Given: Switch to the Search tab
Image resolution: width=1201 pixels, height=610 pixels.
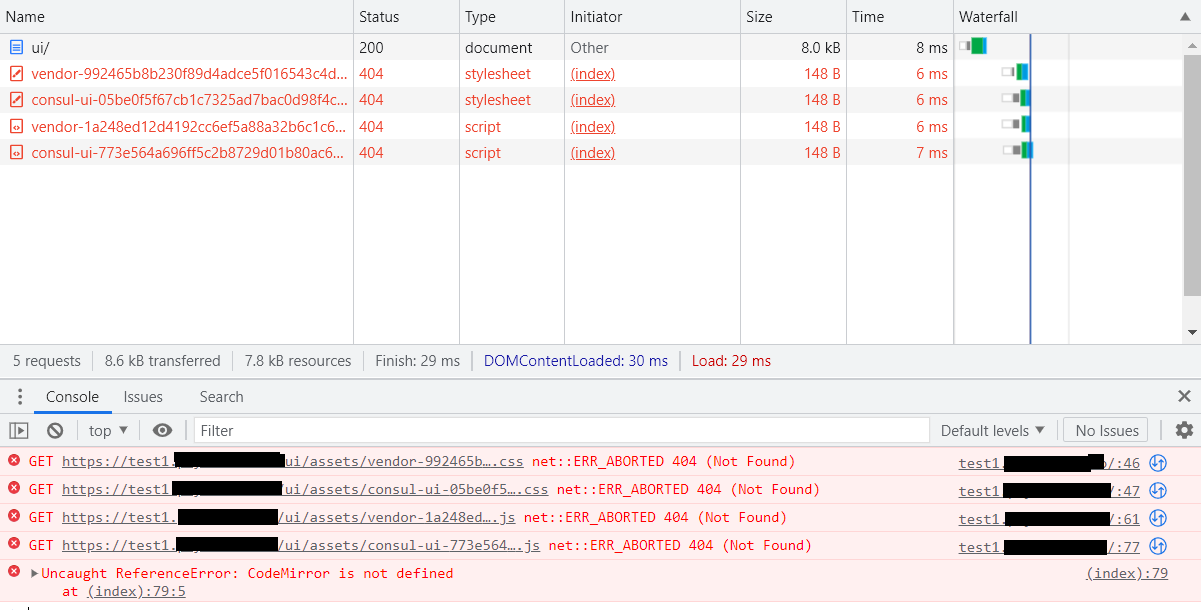Looking at the screenshot, I should click(221, 397).
